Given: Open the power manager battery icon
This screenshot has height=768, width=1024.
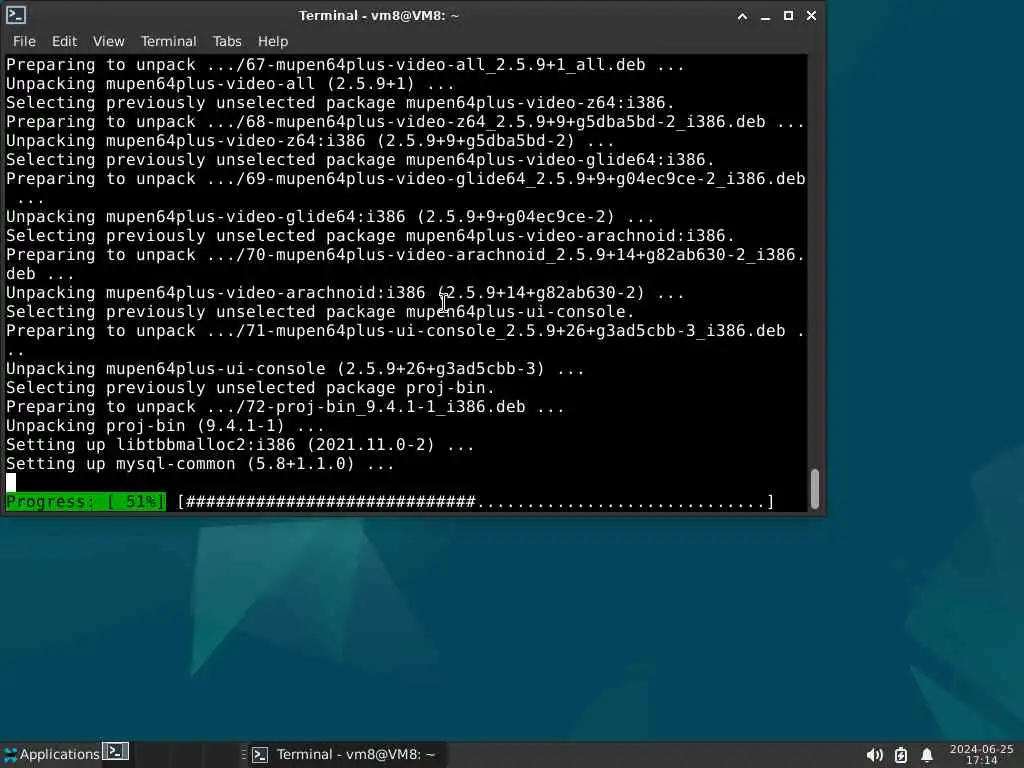Looking at the screenshot, I should (x=901, y=756).
